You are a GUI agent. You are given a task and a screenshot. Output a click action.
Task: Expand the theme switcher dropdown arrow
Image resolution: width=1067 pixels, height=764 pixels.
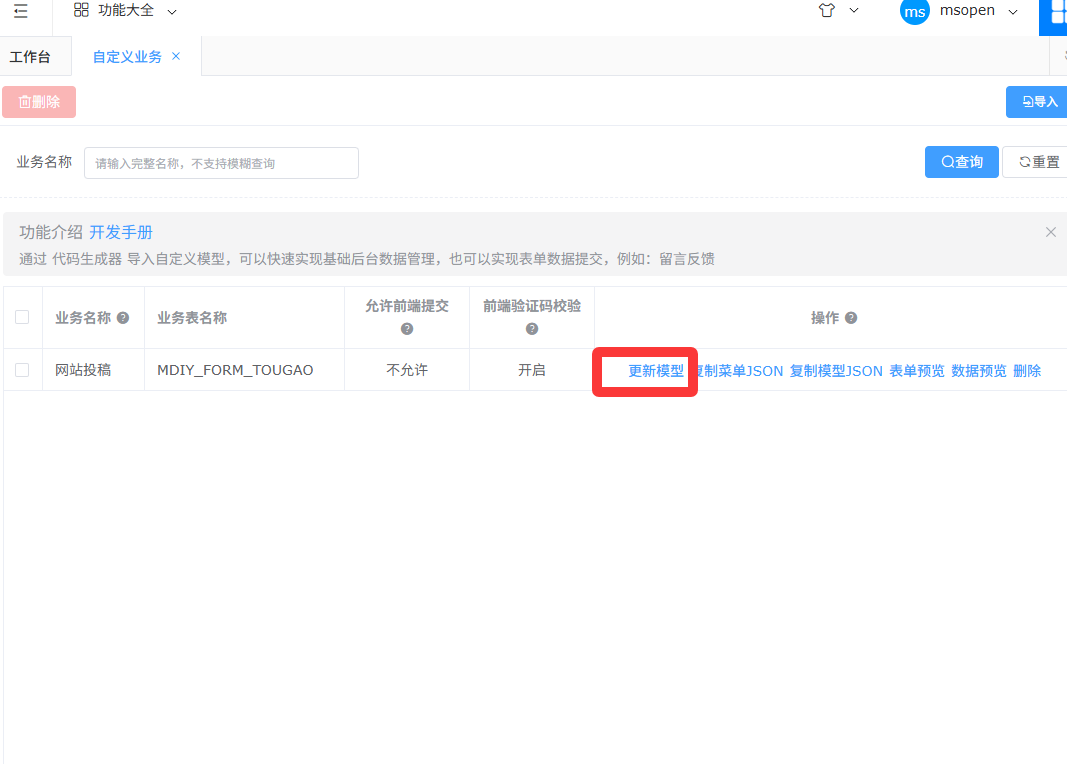tap(854, 11)
